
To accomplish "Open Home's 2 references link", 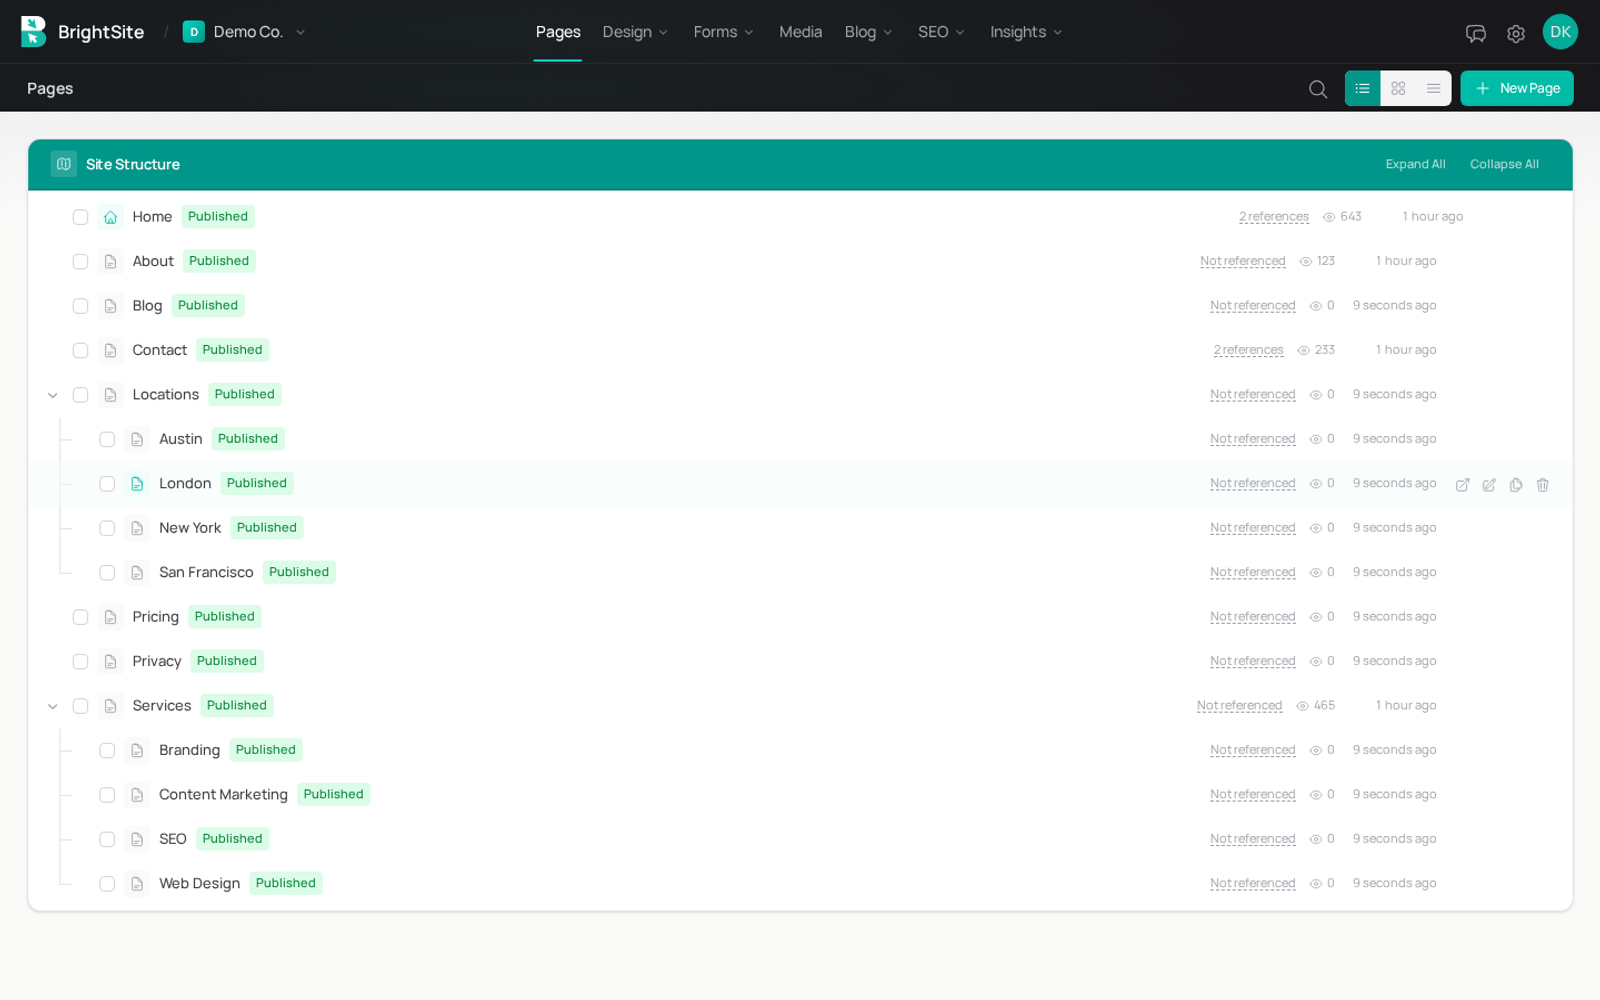I will point(1274,217).
